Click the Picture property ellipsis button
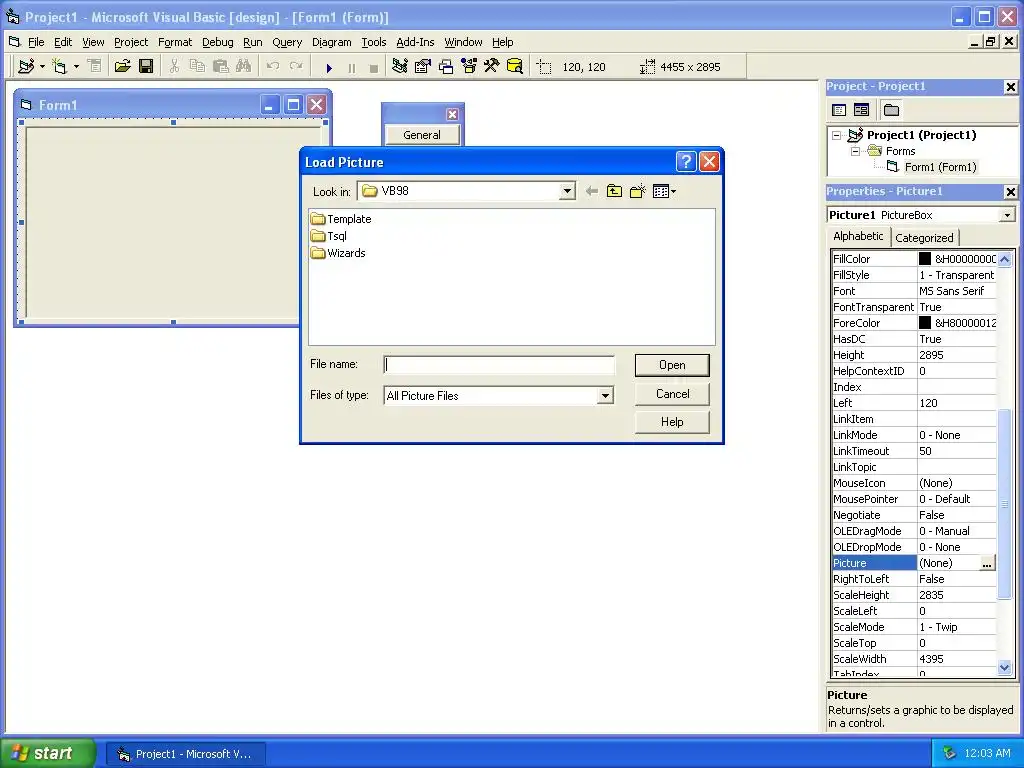The image size is (1024, 768). pyautogui.click(x=987, y=563)
